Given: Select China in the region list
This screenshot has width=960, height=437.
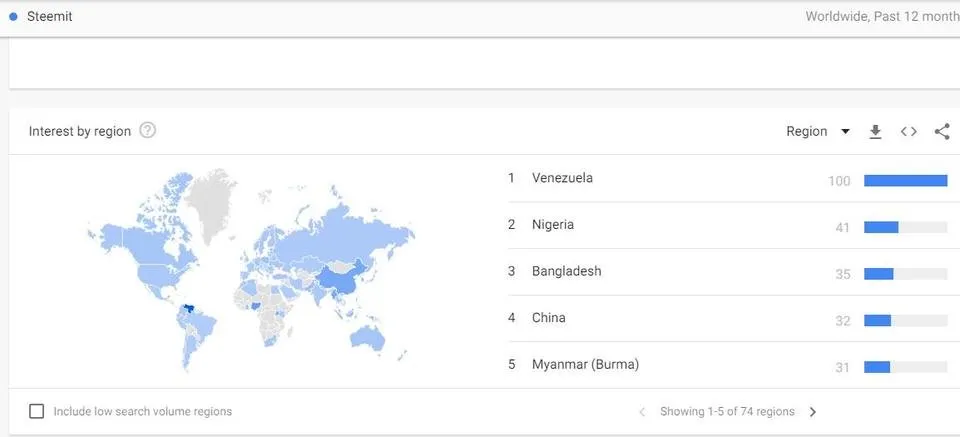Looking at the screenshot, I should point(549,318).
